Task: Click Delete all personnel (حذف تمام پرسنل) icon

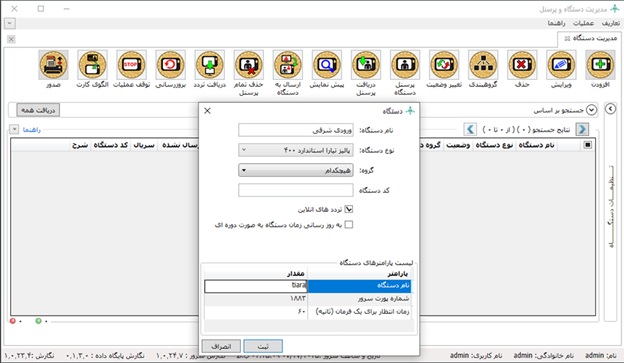Action: tap(248, 65)
